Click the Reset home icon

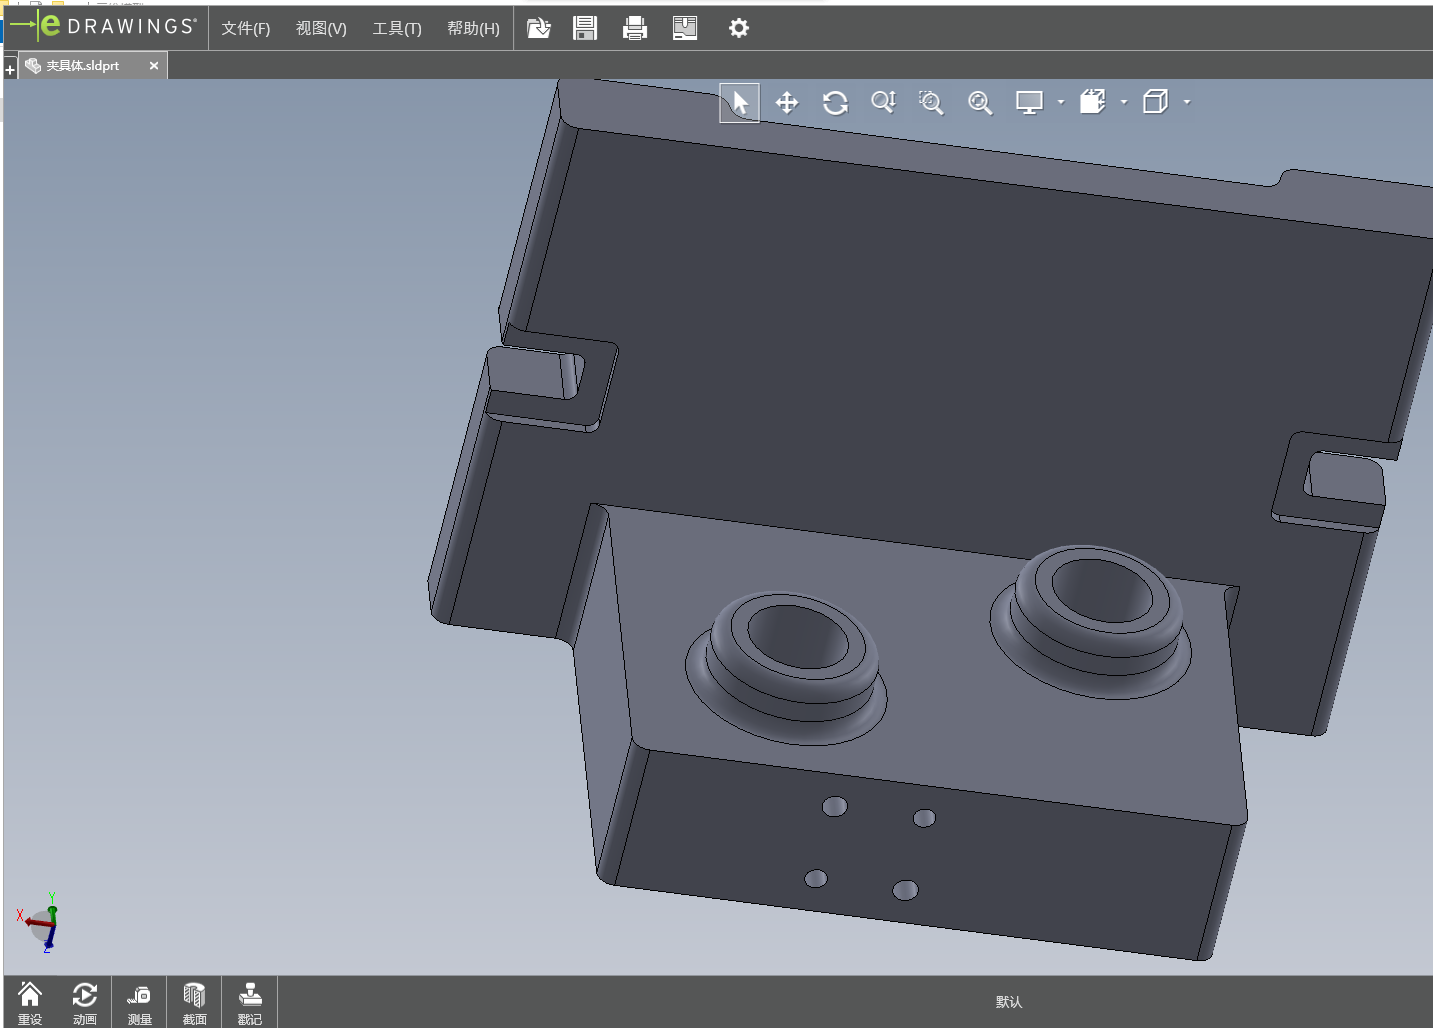point(30,1003)
